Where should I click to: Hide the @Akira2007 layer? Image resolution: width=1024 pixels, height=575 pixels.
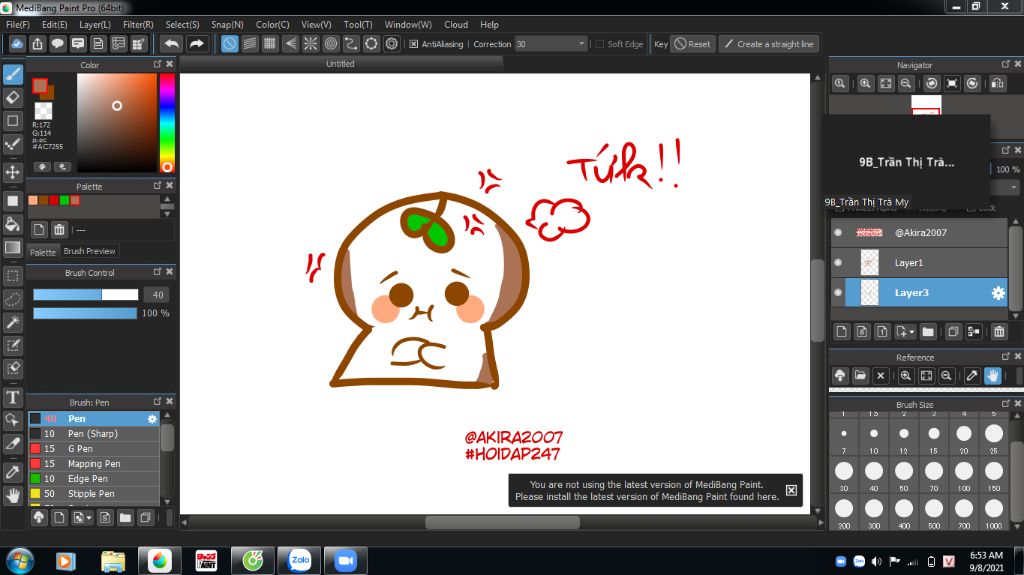pyautogui.click(x=838, y=233)
